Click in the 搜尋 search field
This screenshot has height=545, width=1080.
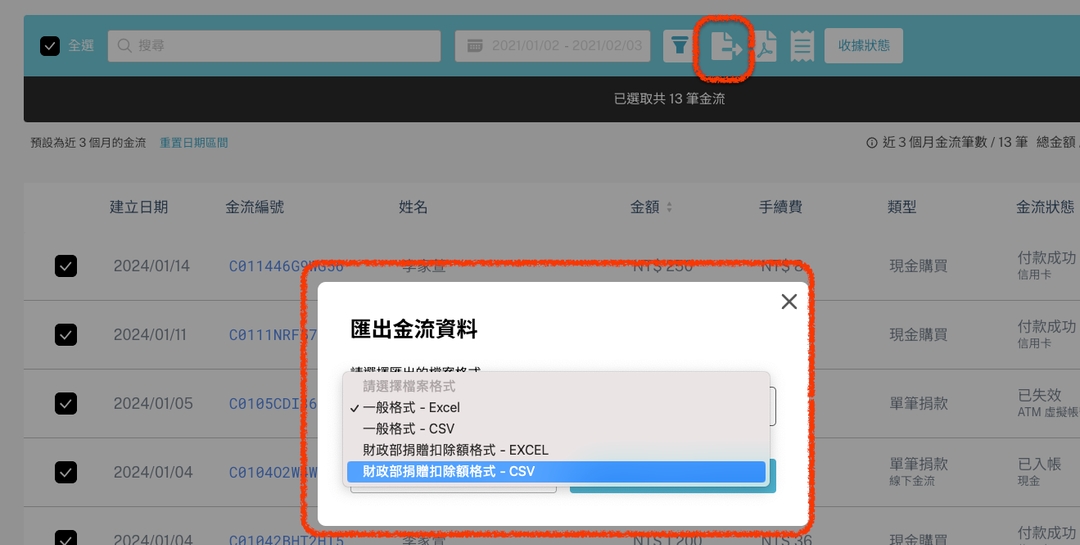pos(274,45)
